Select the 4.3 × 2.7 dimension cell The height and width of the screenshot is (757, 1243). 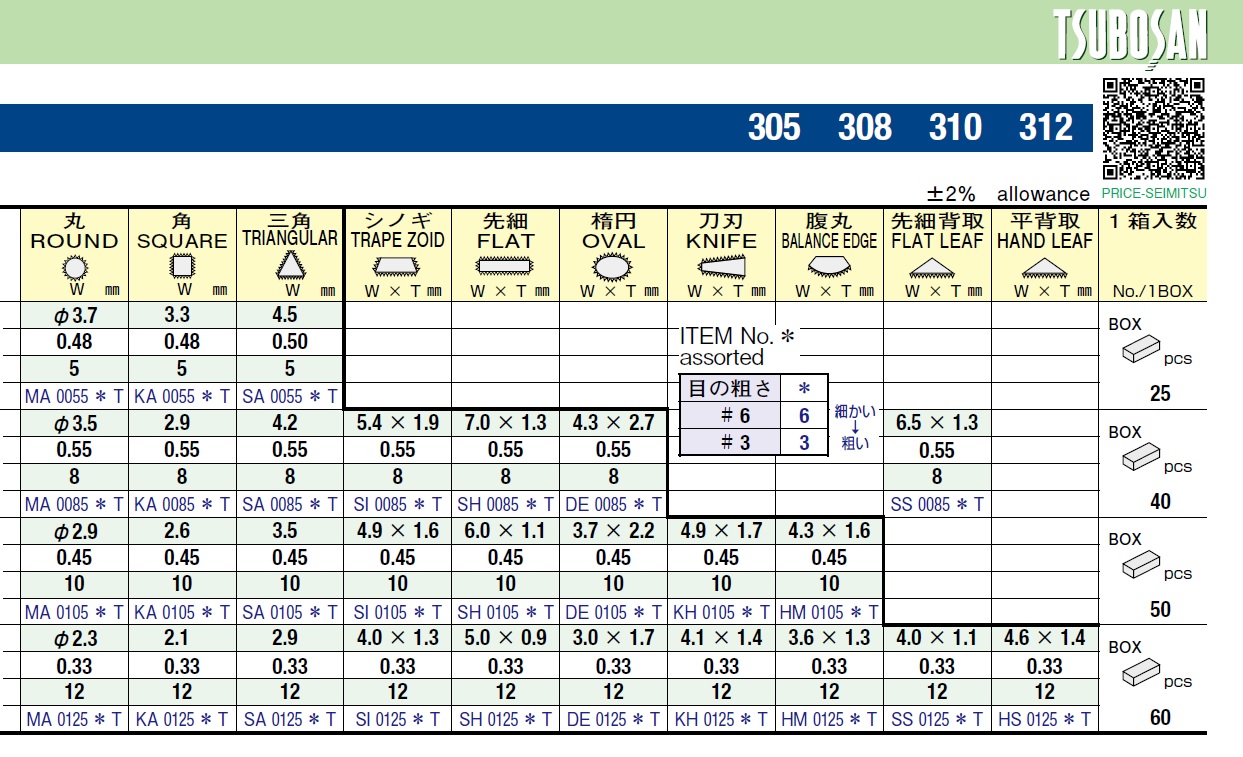(613, 423)
